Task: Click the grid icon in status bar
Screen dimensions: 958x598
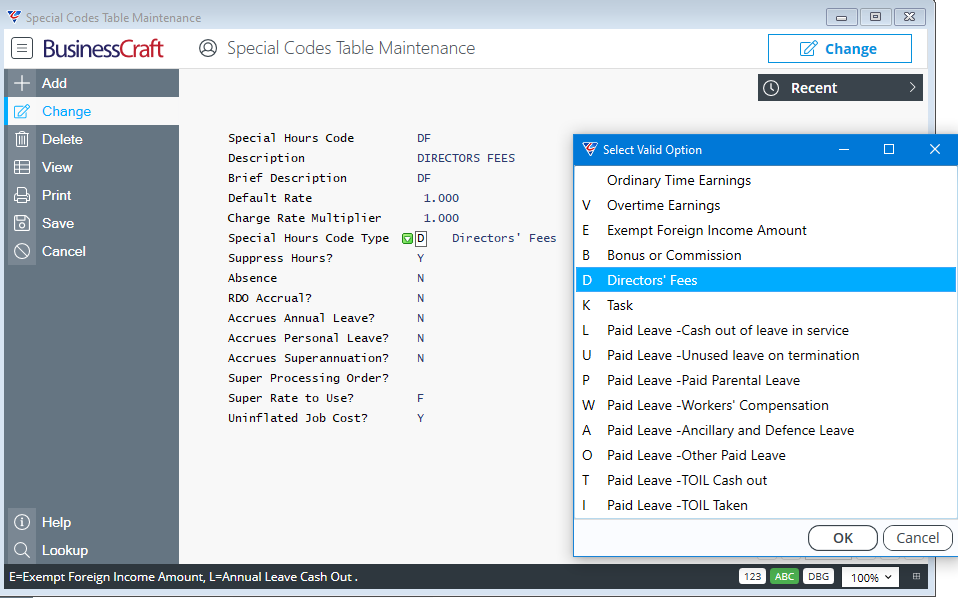Action: tap(916, 576)
